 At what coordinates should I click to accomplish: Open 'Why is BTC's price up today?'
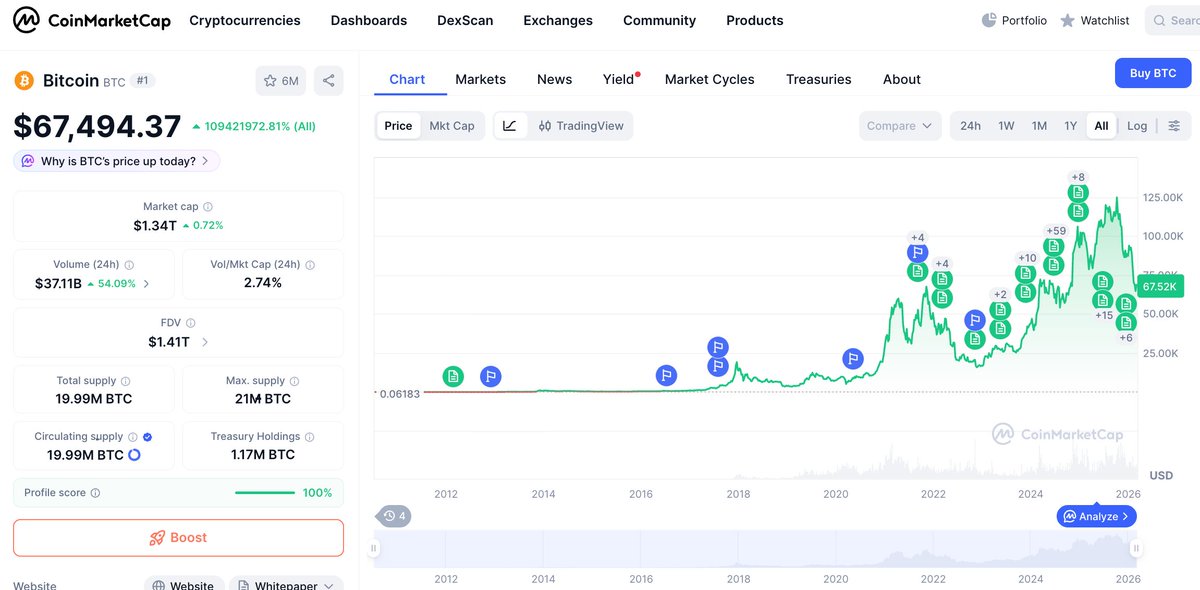coord(116,161)
